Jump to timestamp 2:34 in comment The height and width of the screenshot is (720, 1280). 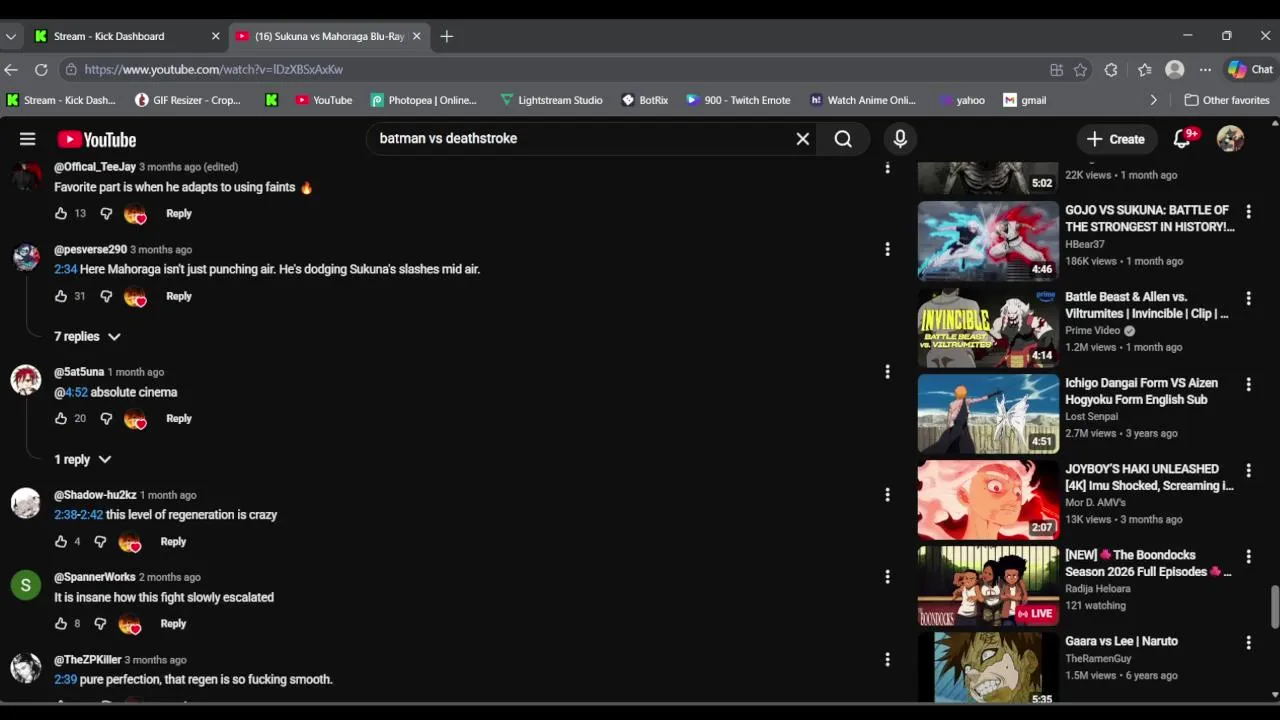[x=65, y=269]
